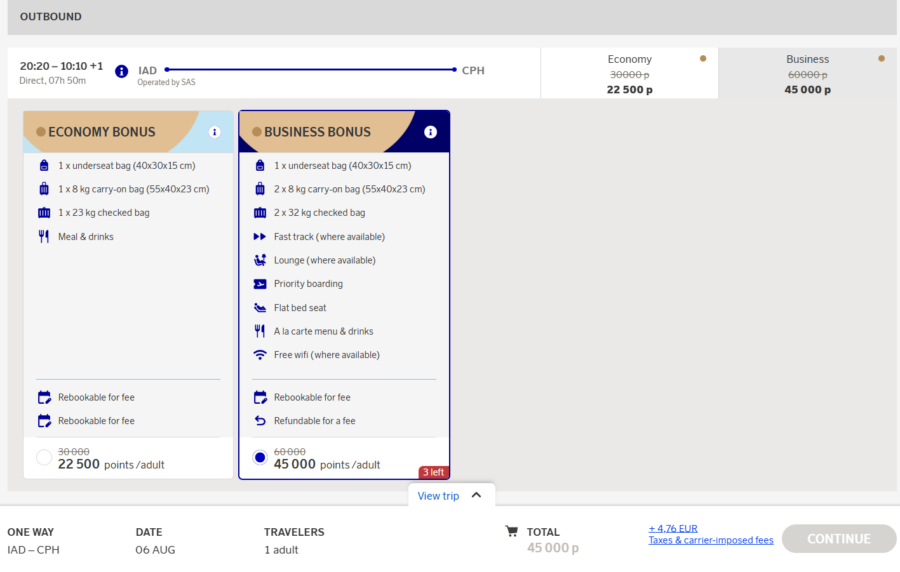Click the Flat bed seat icon
The width and height of the screenshot is (900, 572).
point(260,308)
